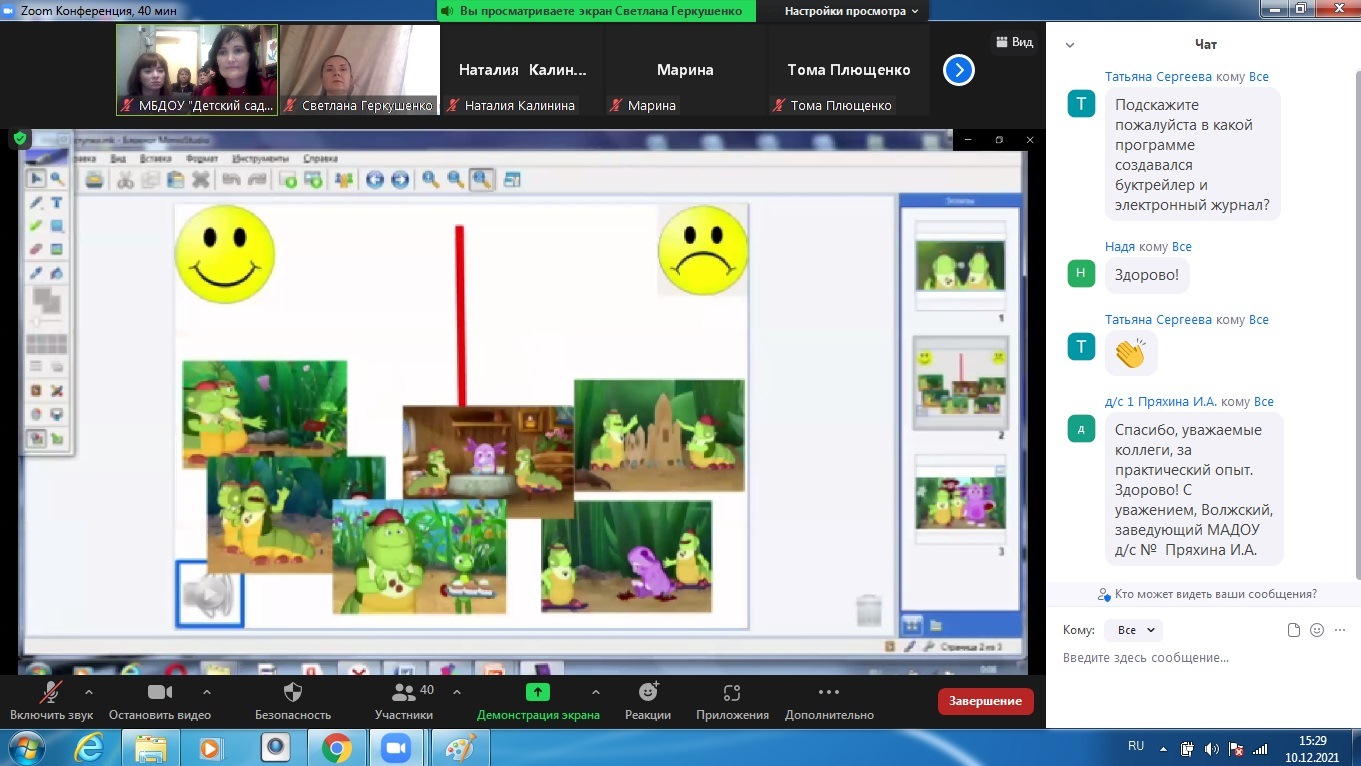The width and height of the screenshot is (1361, 766).
Task: Click the green encryption shield badge
Action: coord(20,139)
